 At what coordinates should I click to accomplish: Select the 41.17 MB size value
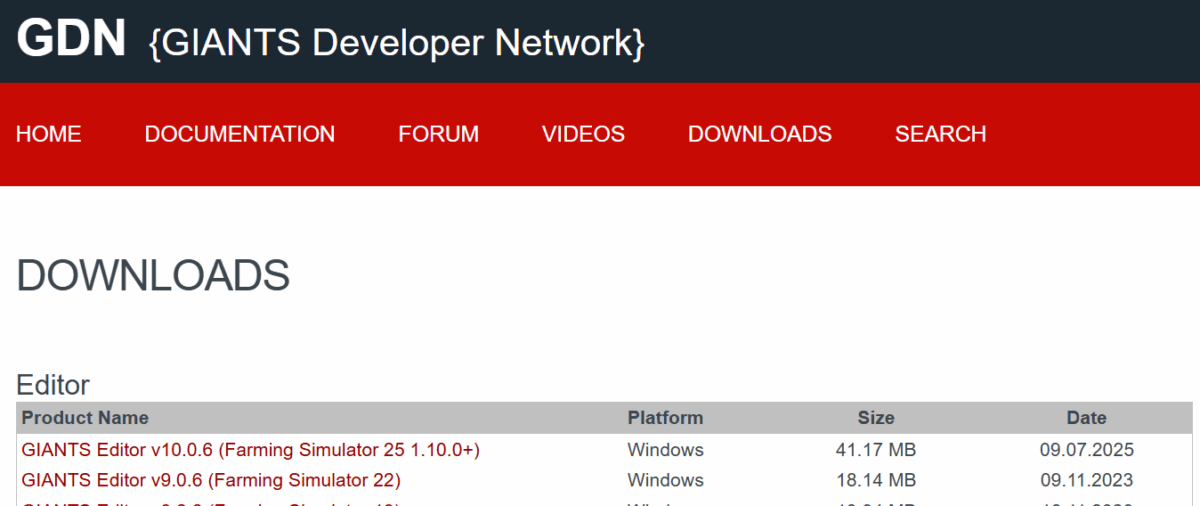(876, 450)
